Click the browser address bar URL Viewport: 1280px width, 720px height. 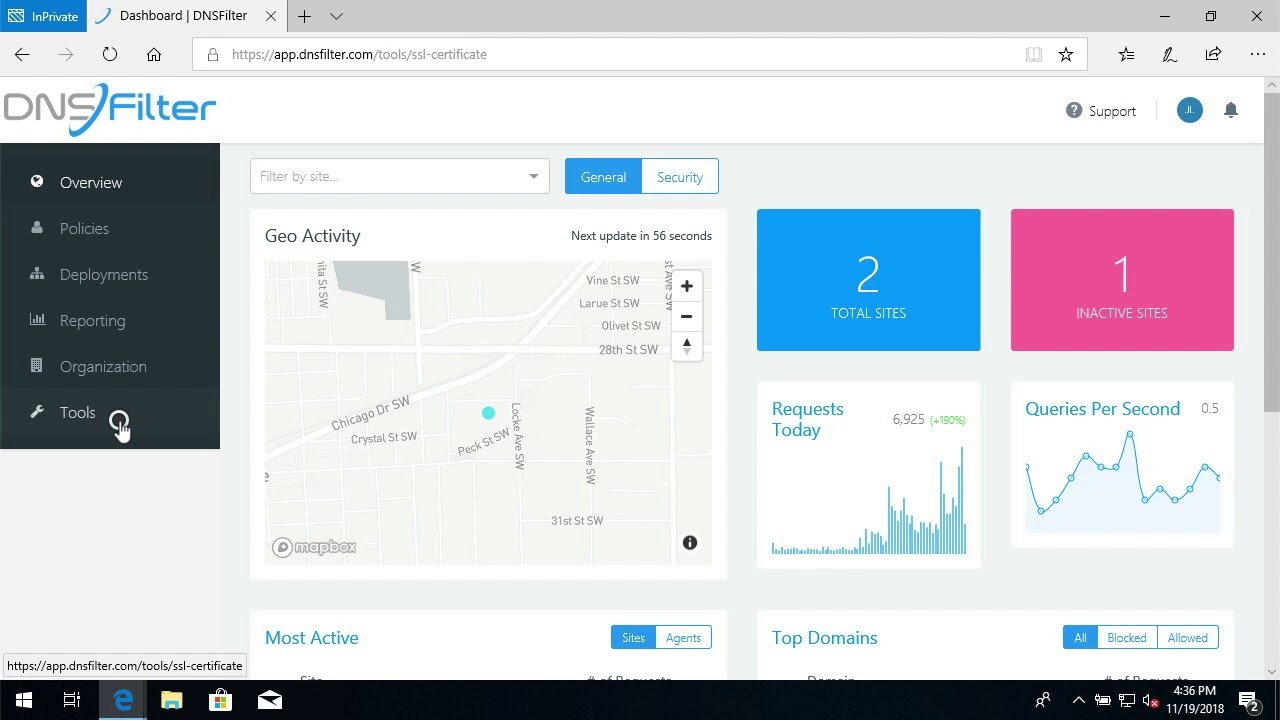(600, 54)
